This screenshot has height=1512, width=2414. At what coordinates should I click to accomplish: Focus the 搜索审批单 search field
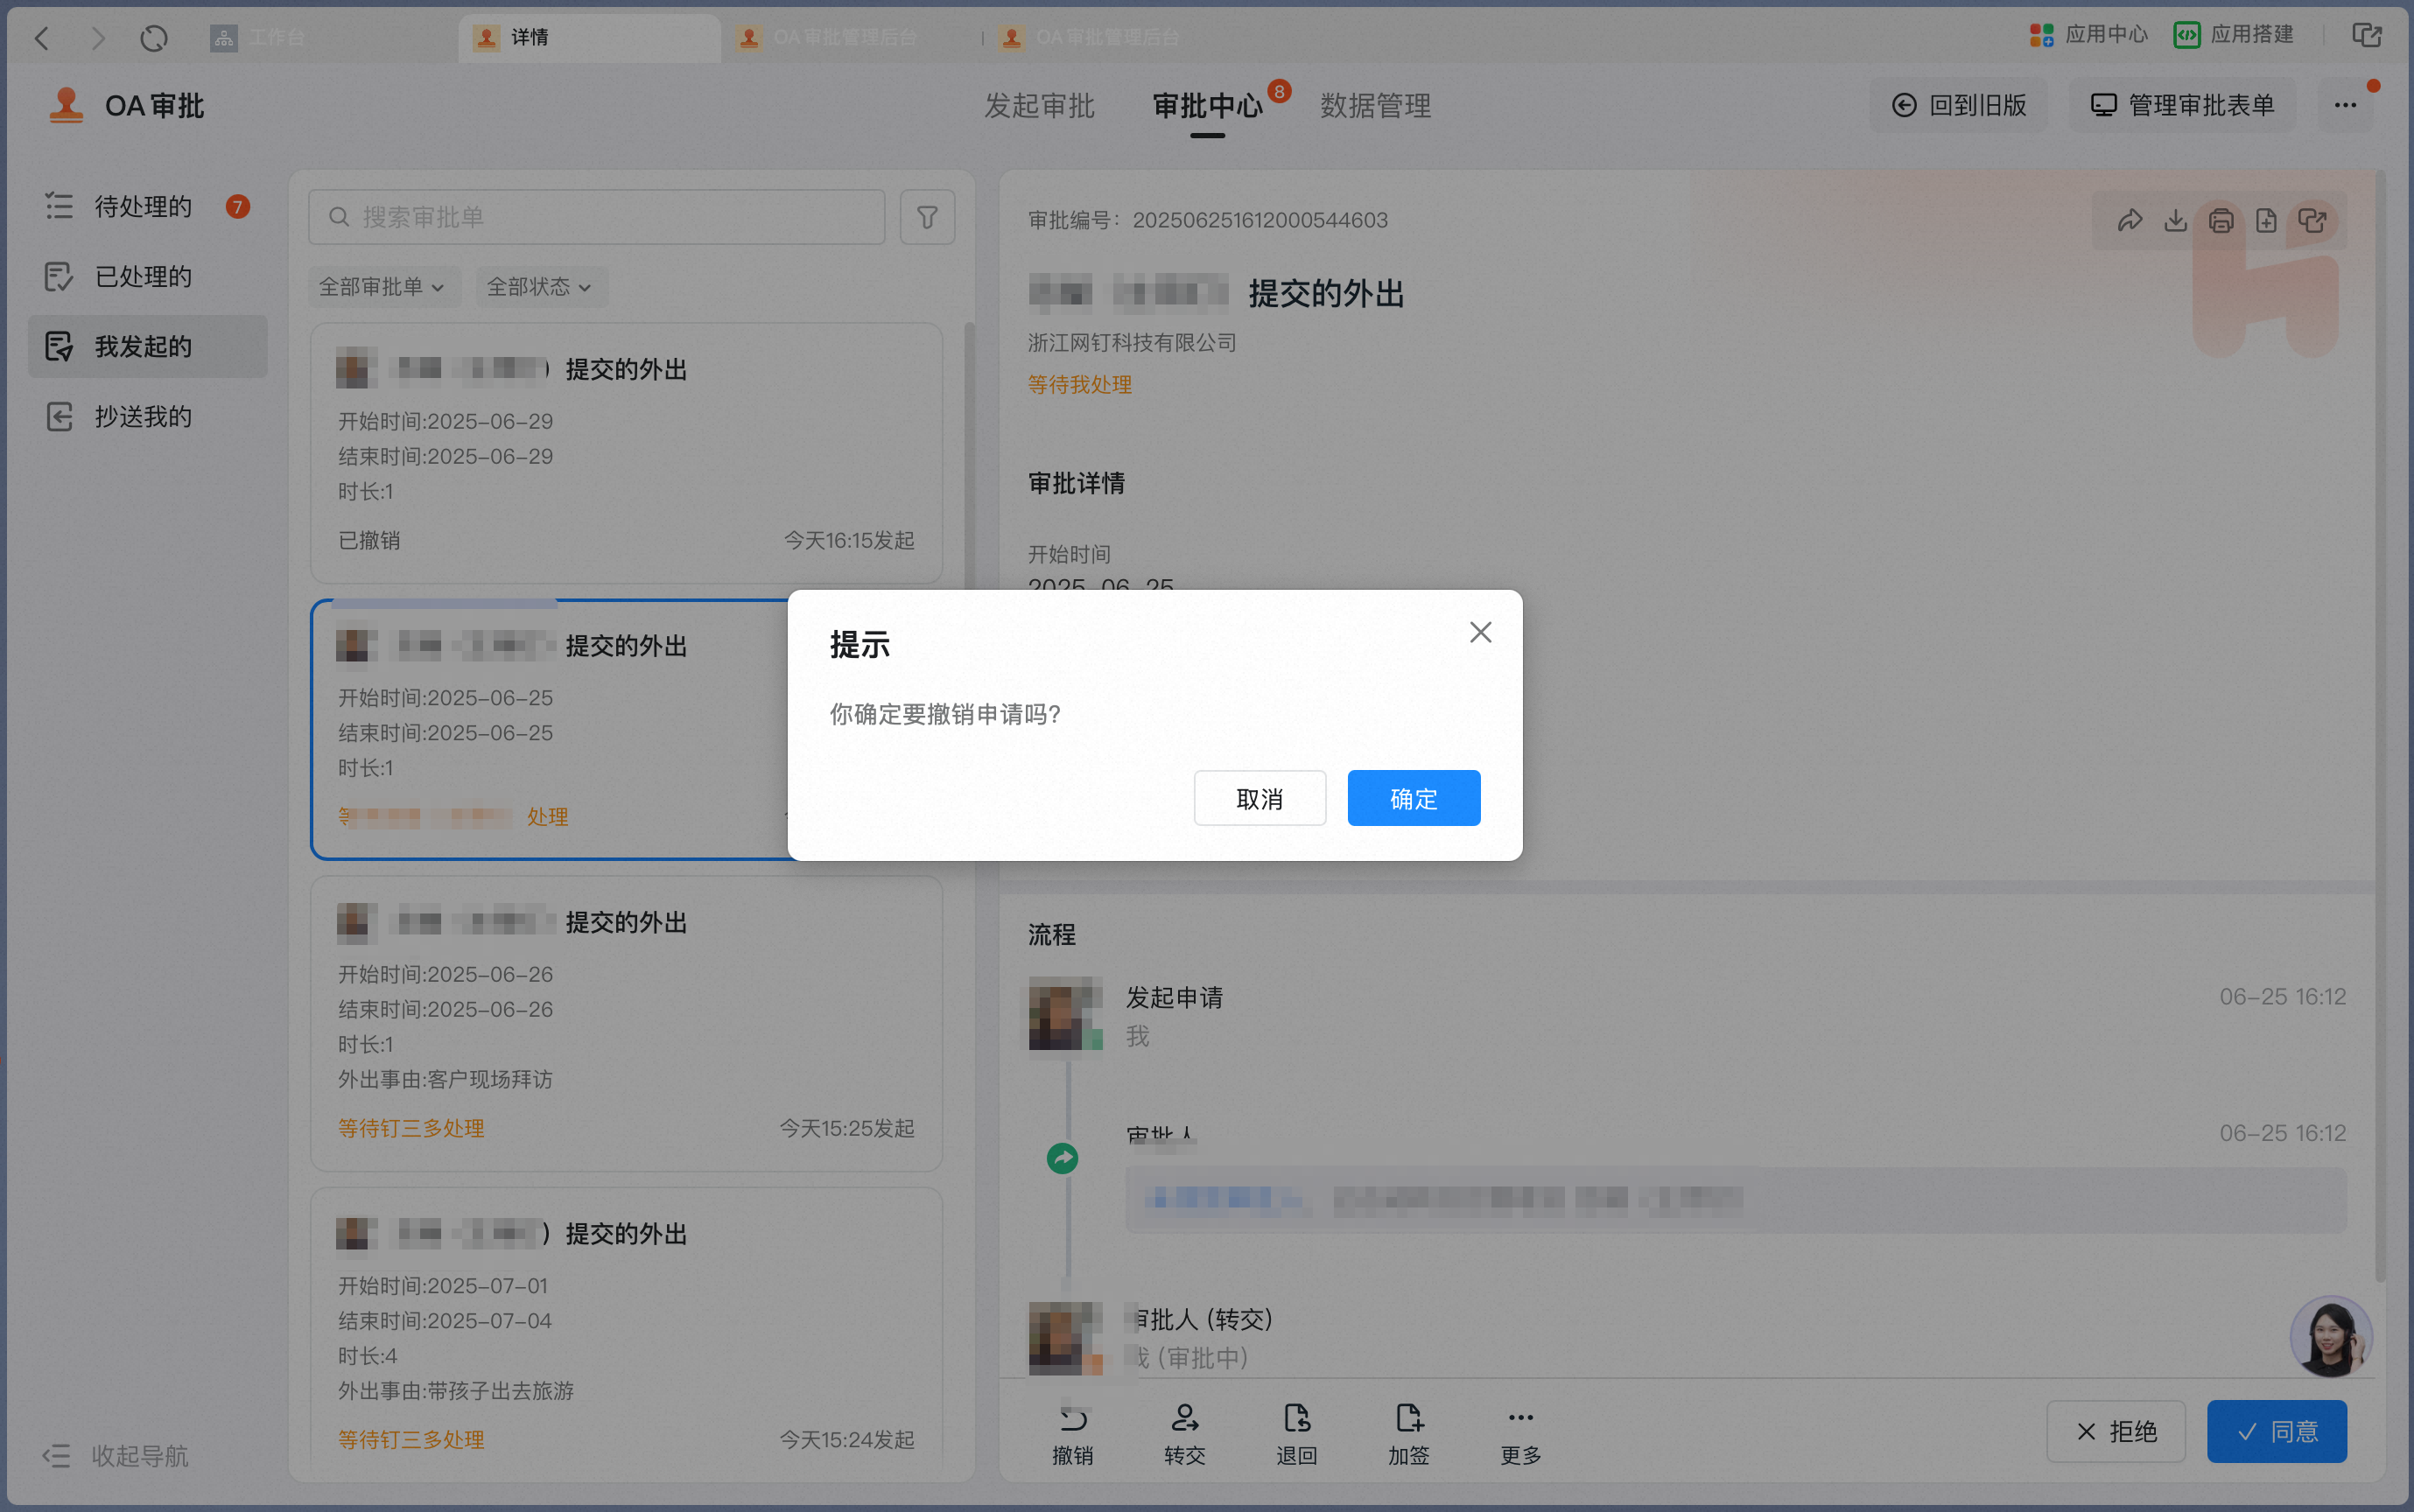click(x=597, y=217)
